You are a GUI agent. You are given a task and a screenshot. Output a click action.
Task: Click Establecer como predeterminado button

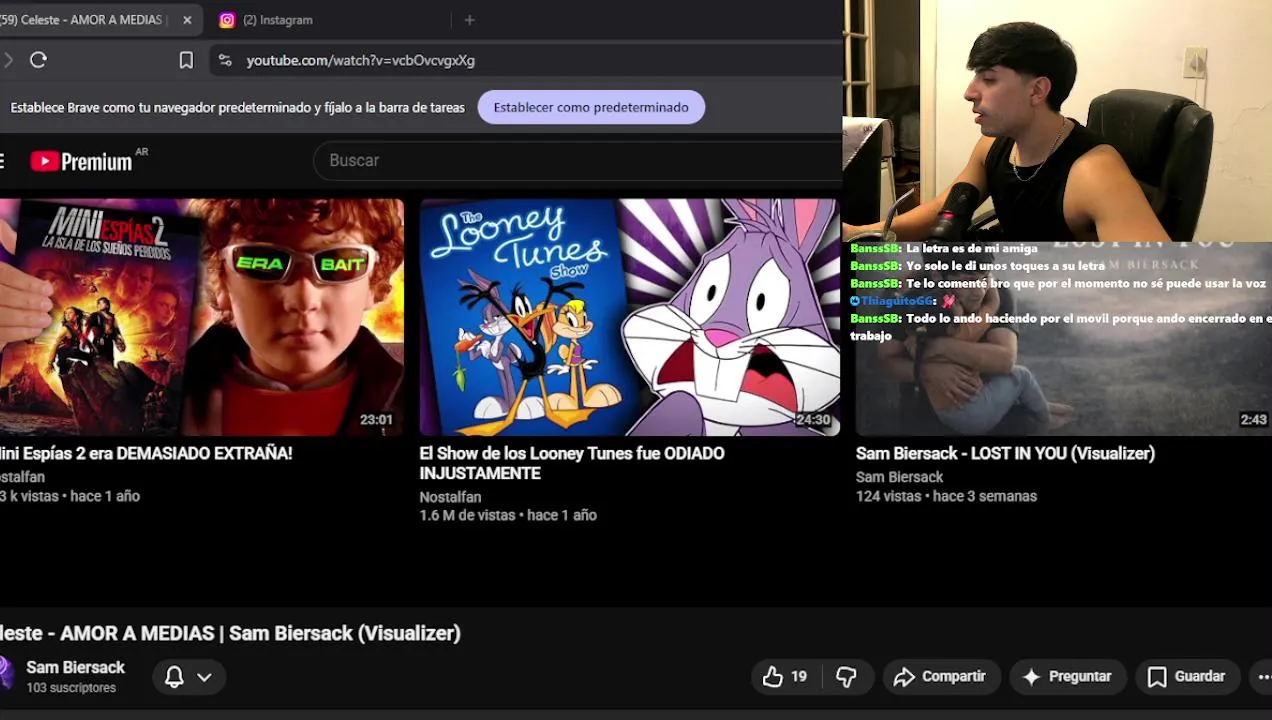(591, 107)
